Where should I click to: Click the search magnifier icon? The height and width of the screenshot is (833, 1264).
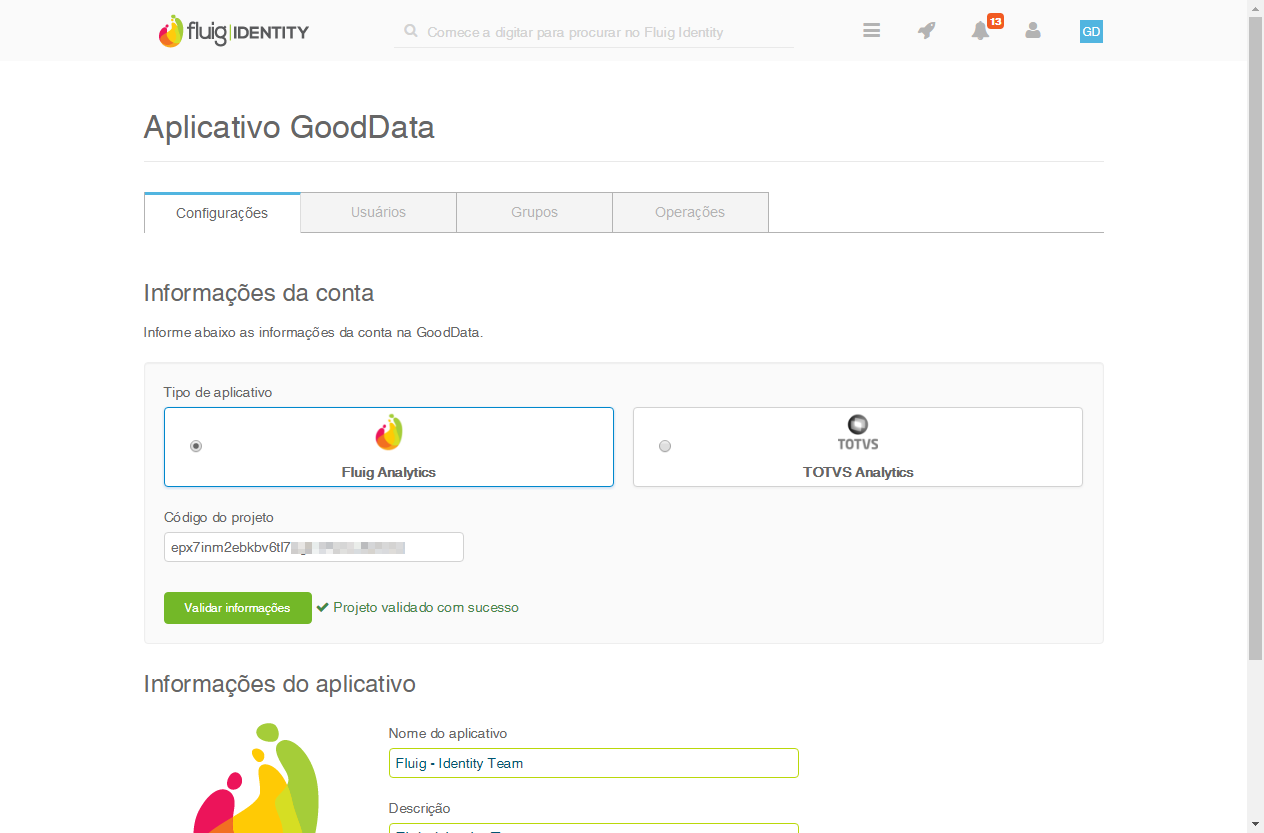(411, 31)
